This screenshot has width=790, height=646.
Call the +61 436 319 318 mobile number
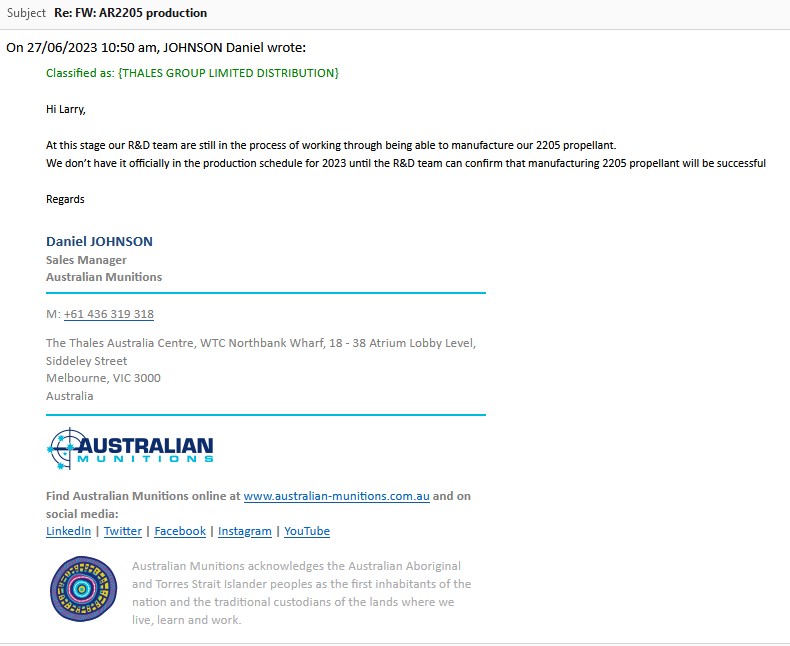click(108, 314)
